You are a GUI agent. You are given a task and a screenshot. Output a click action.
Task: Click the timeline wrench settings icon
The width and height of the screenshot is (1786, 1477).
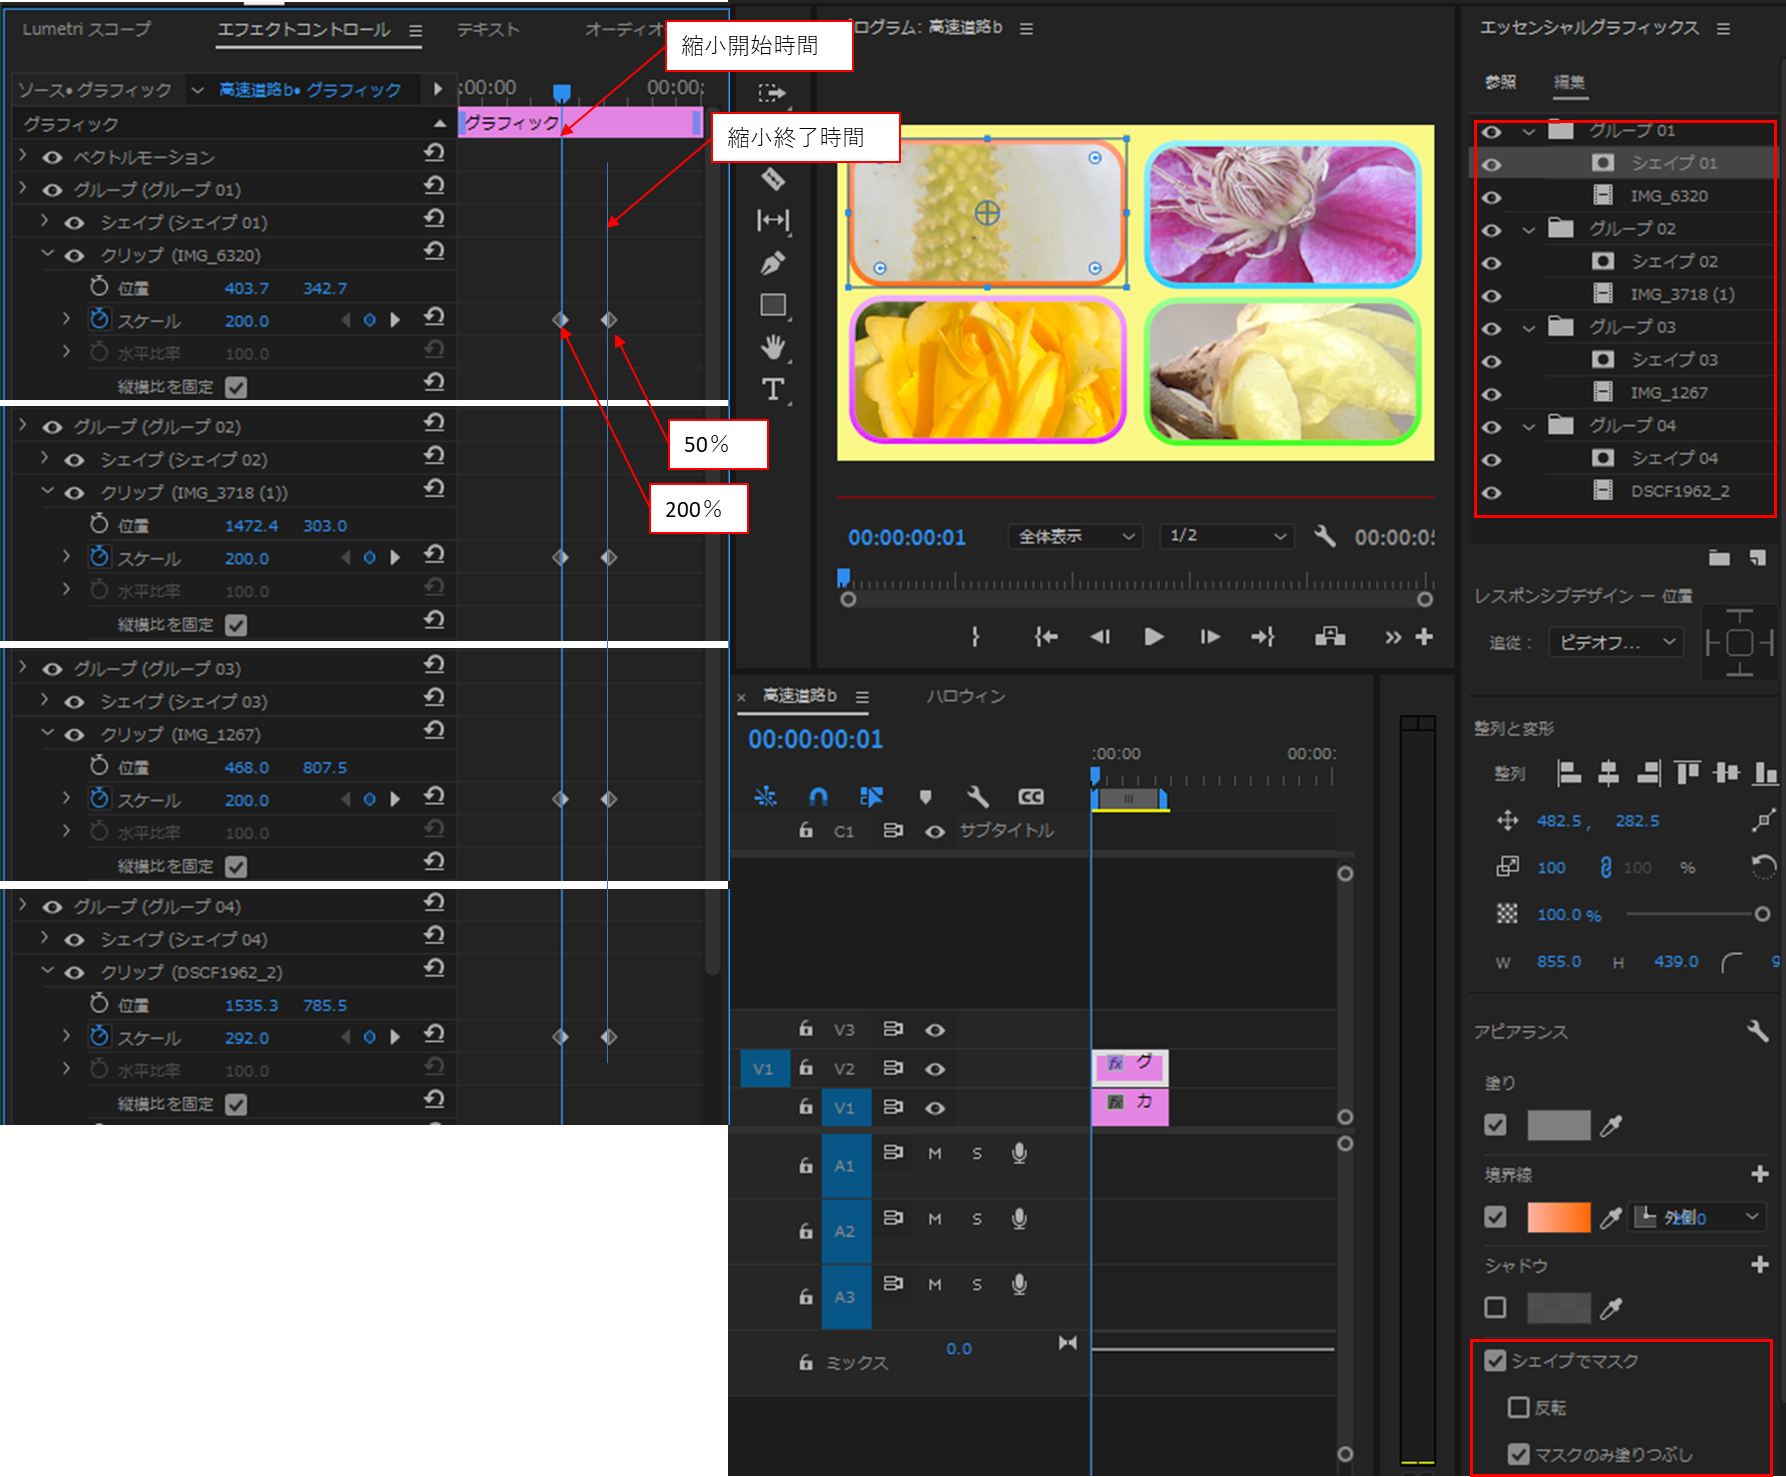tap(978, 797)
